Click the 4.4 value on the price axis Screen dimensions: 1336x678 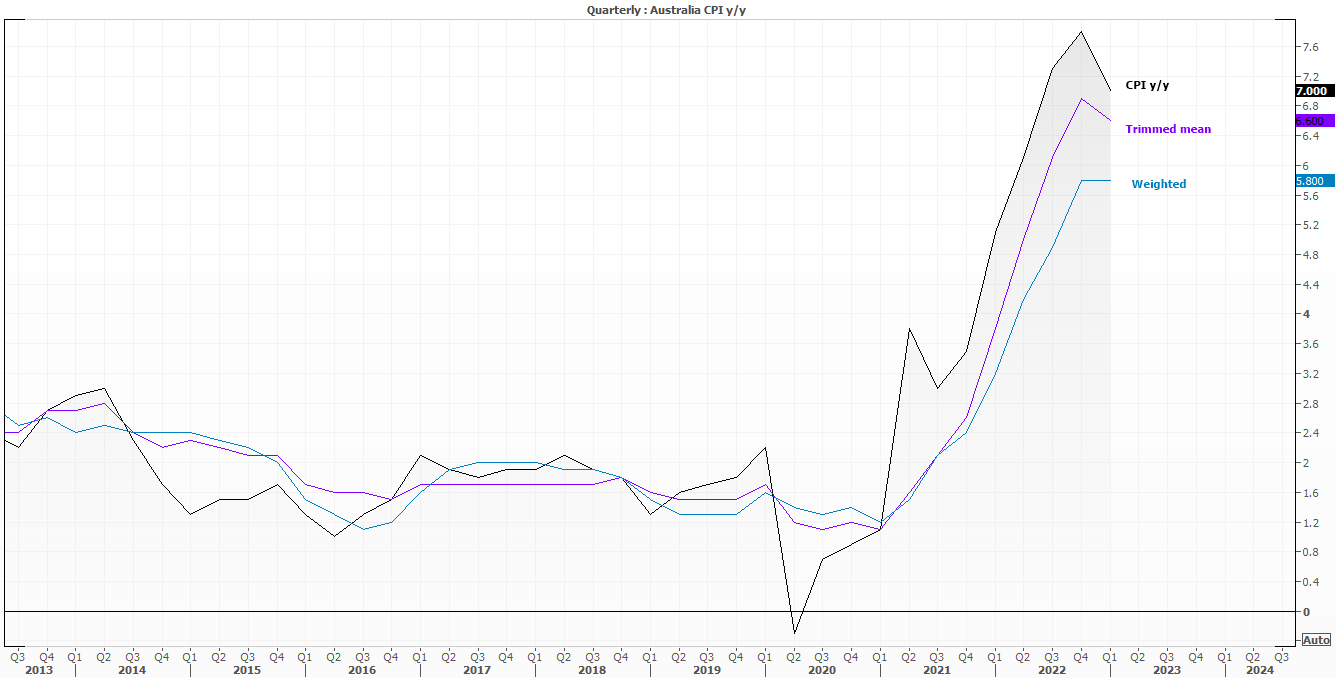tap(1310, 285)
